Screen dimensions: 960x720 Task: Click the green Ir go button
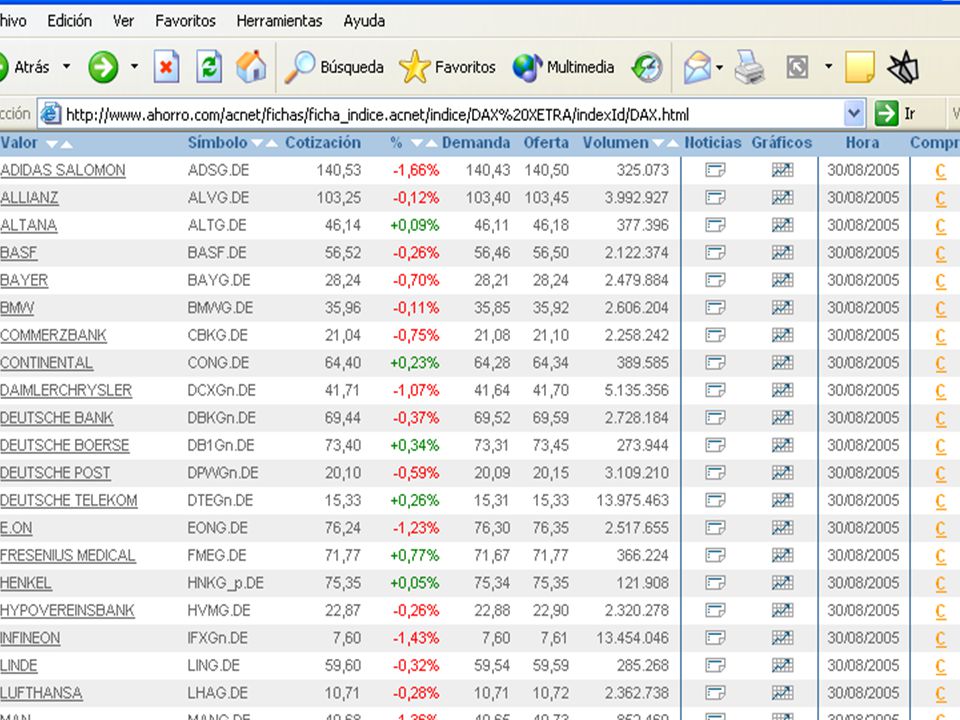(x=895, y=114)
